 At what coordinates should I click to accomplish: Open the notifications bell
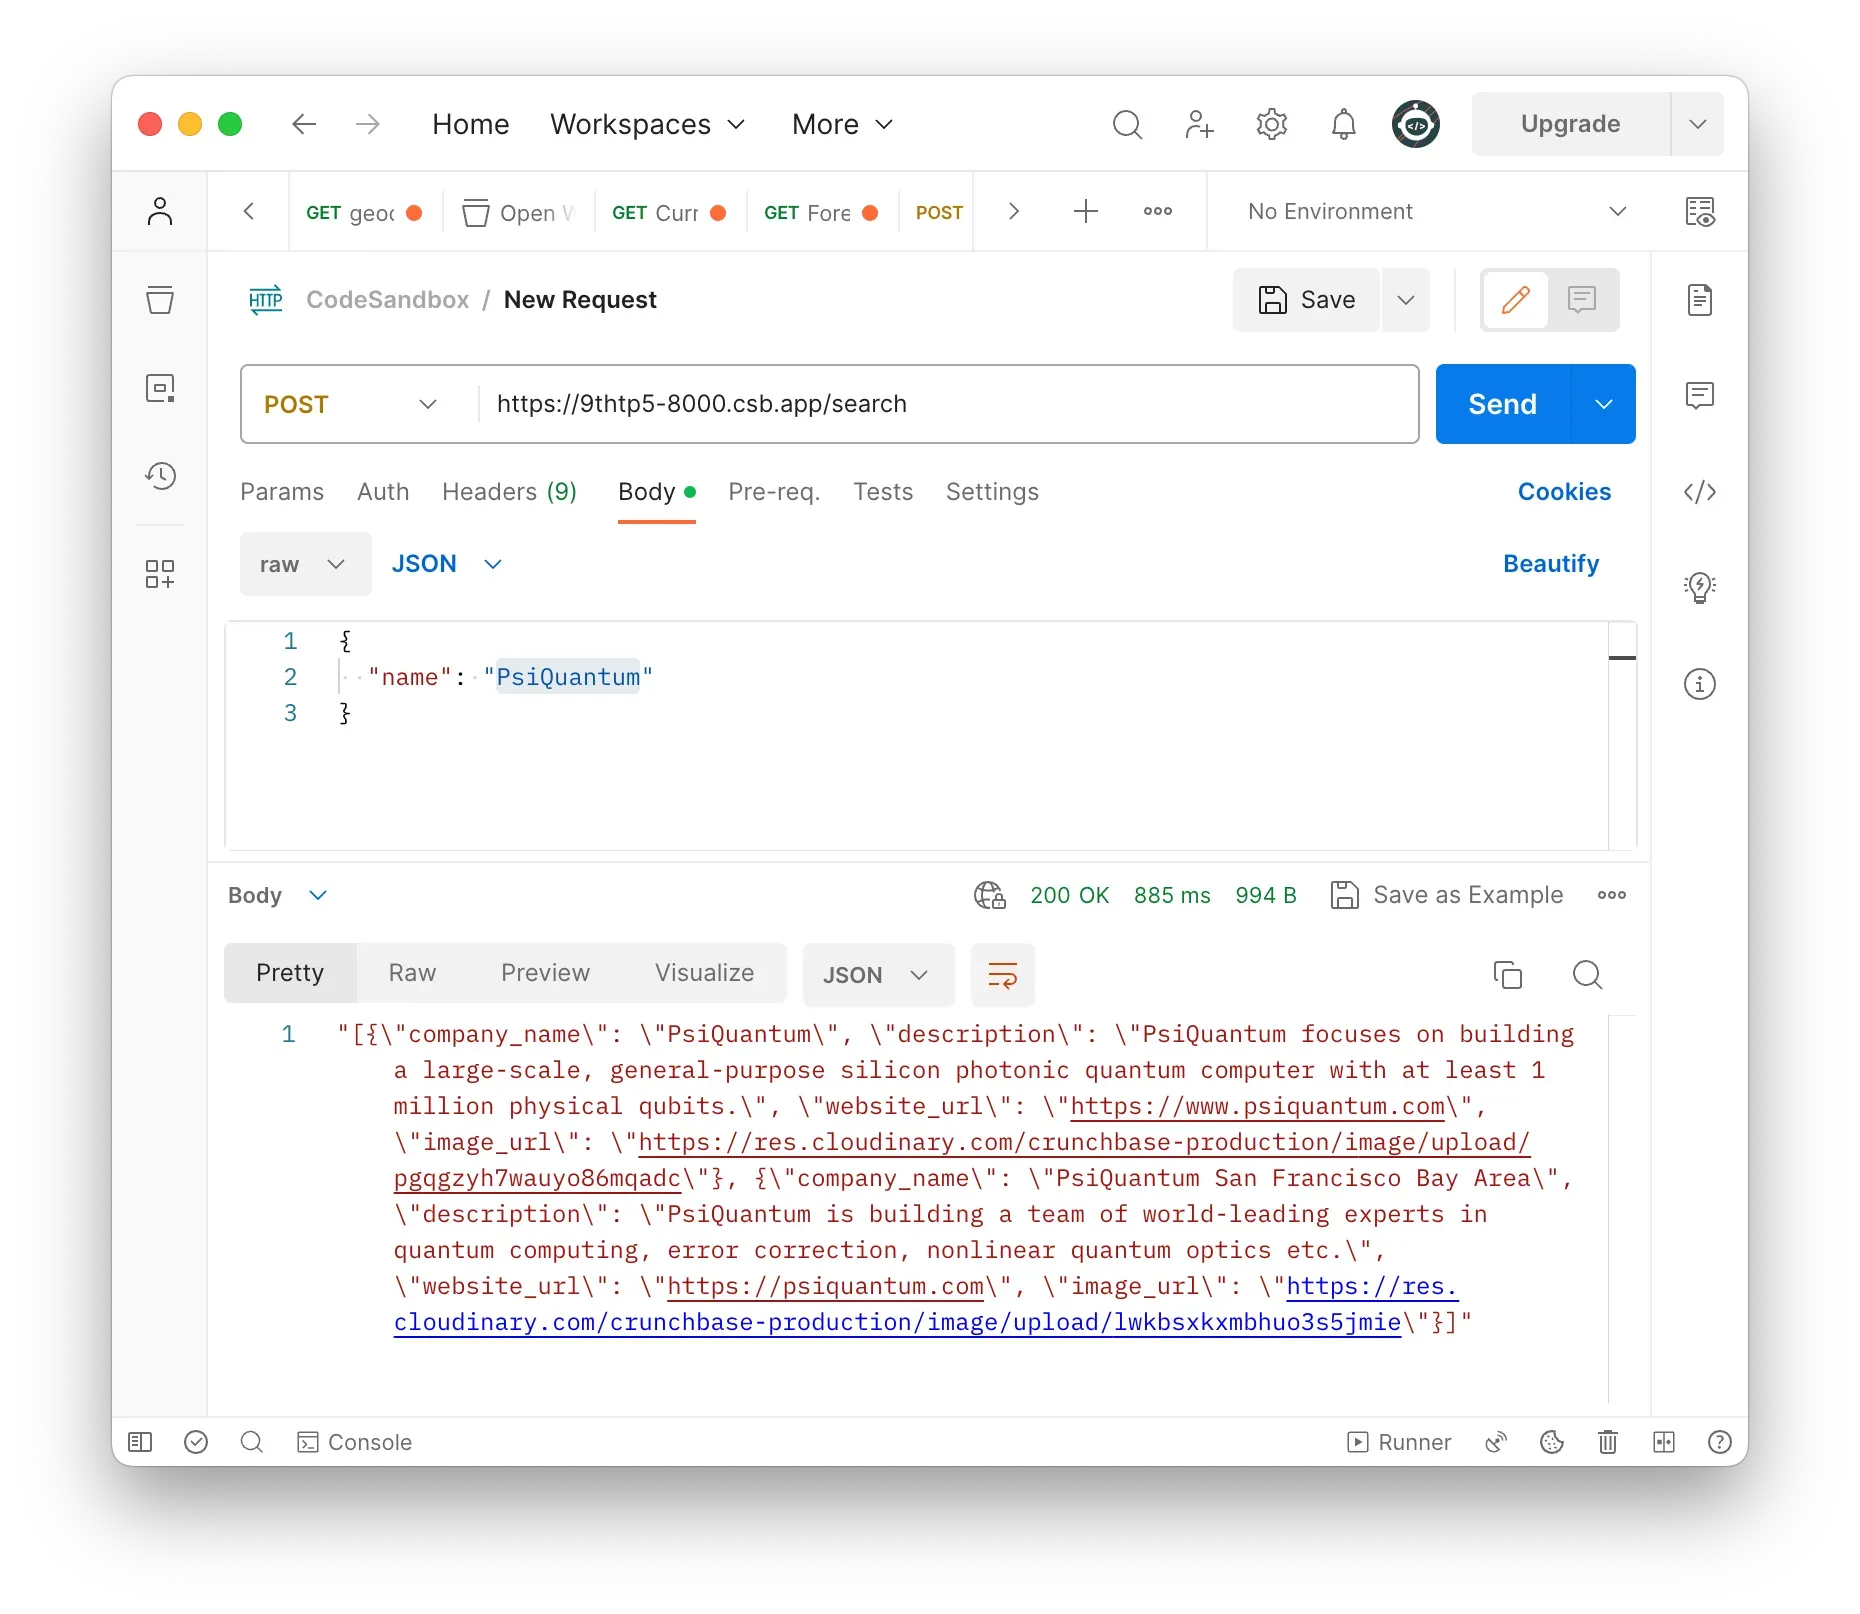tap(1343, 124)
